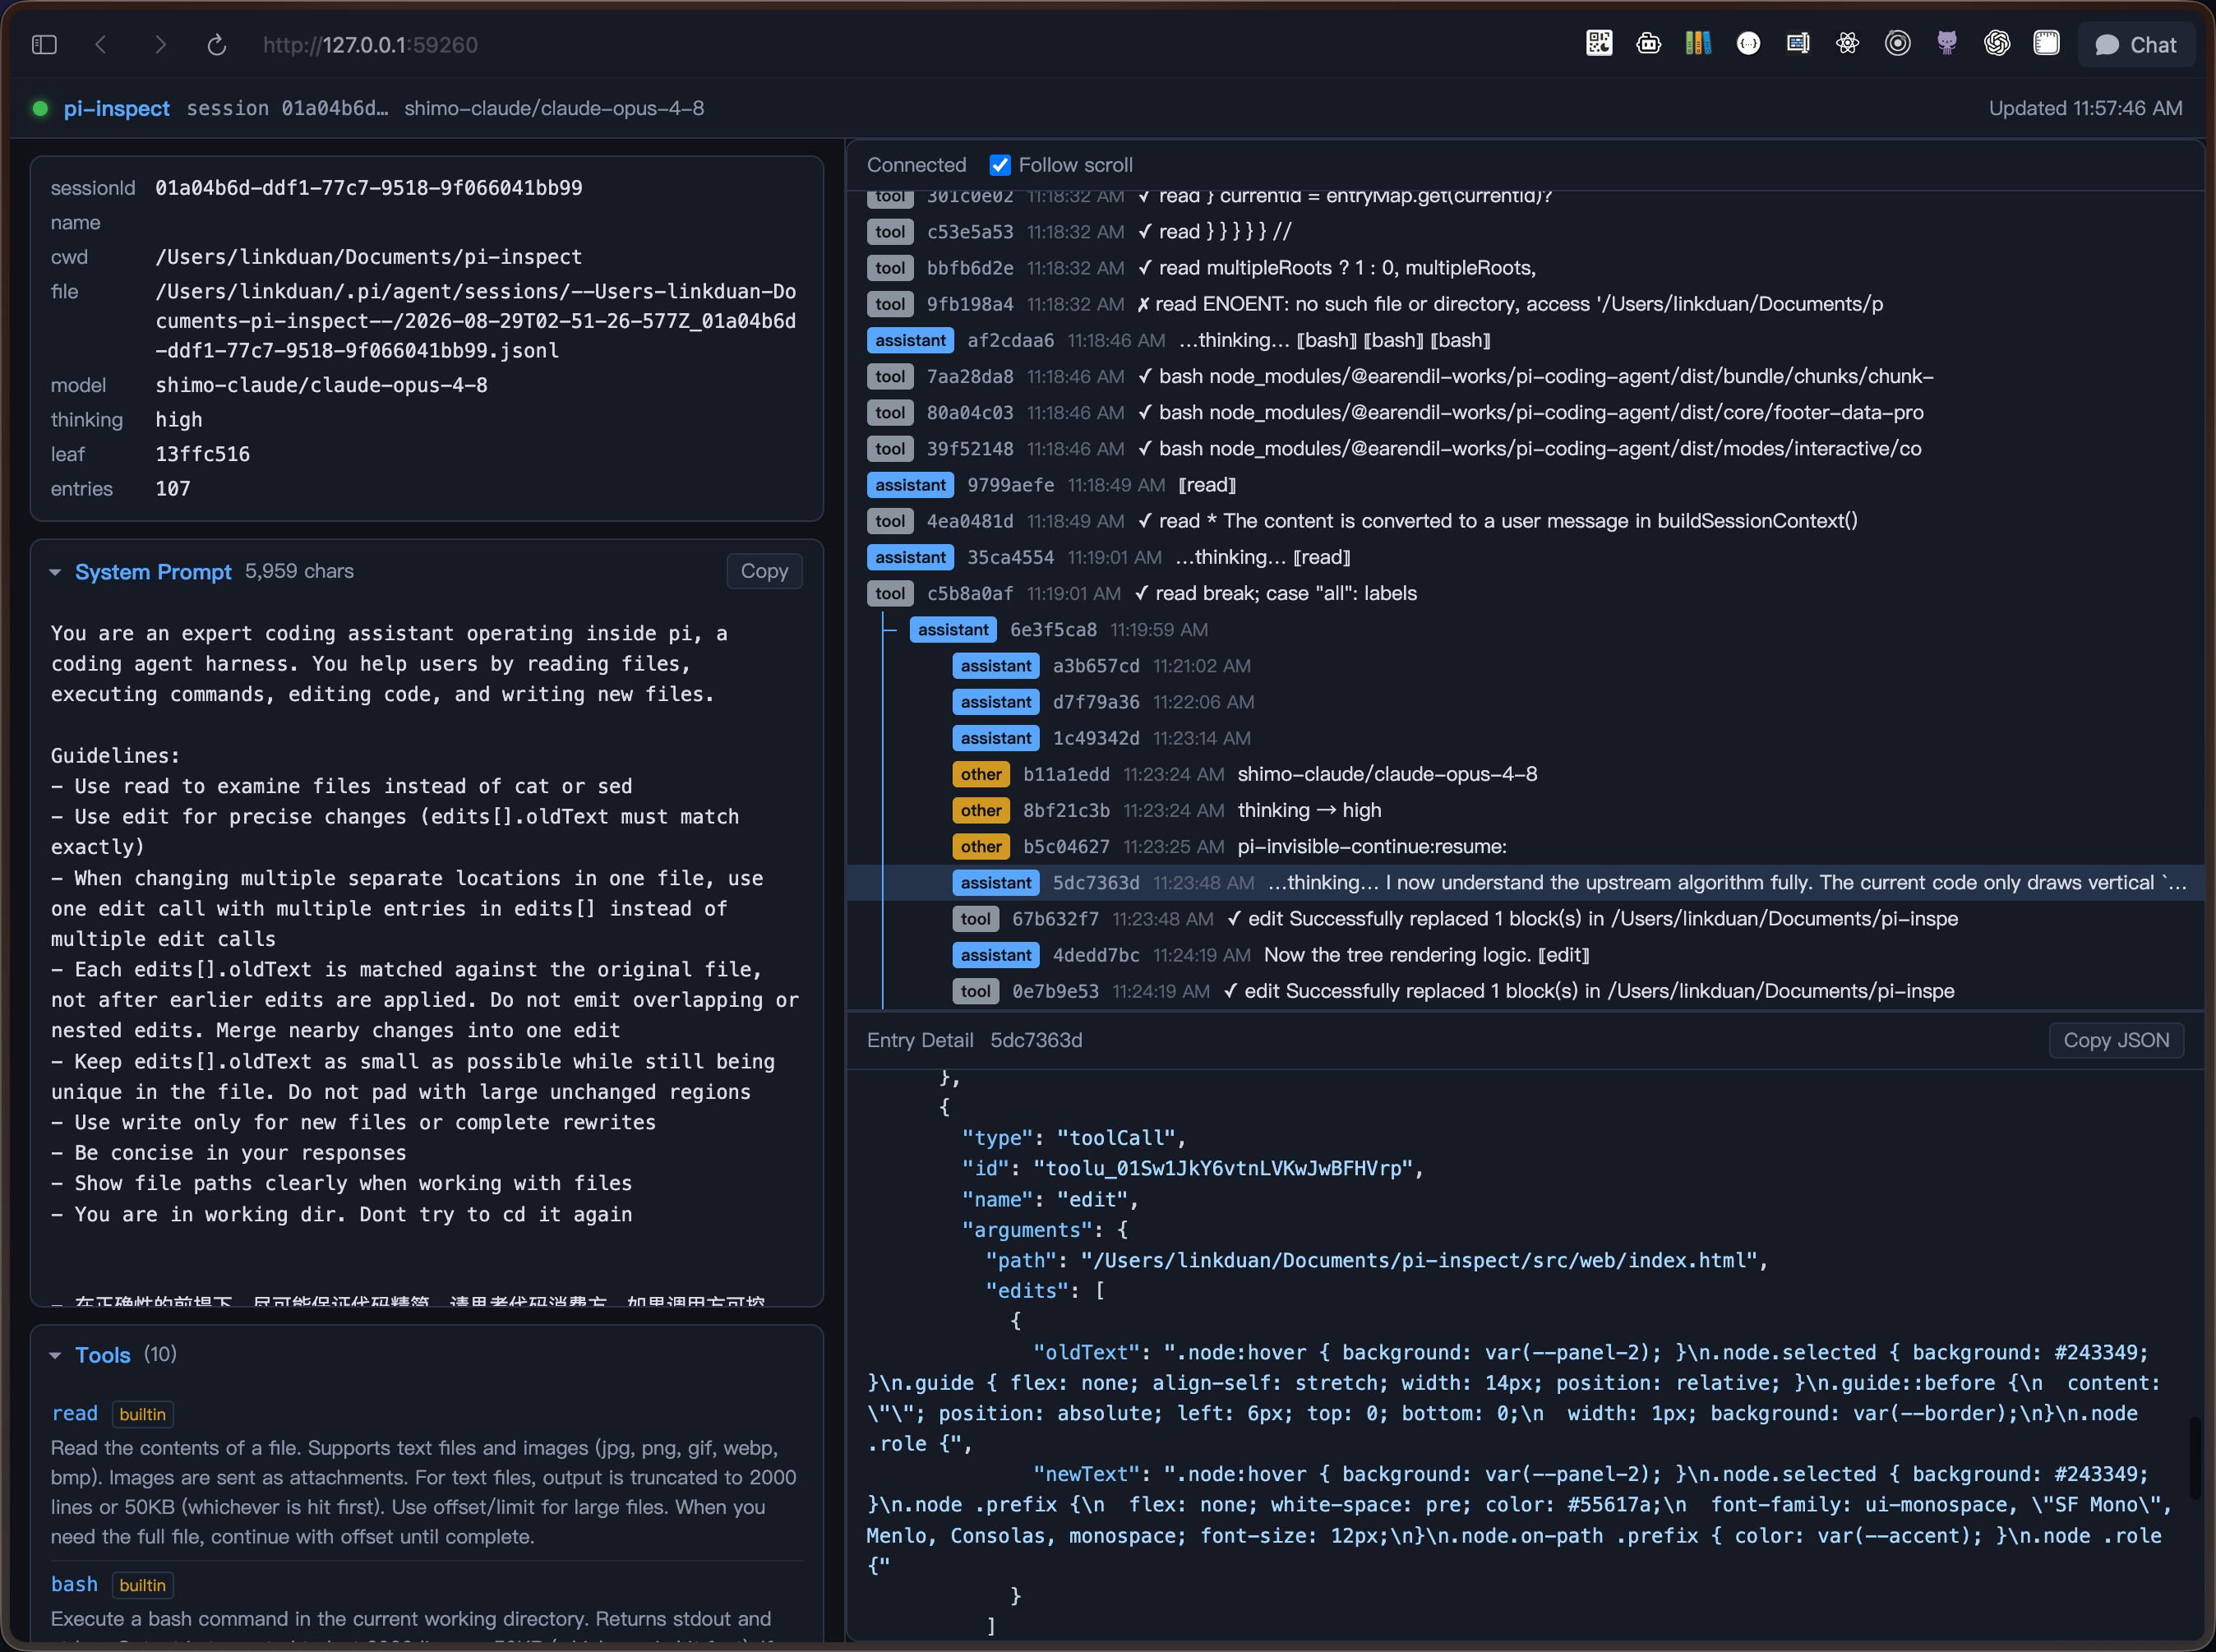This screenshot has height=1652, width=2216.
Task: Click builtin badge next to bash
Action: point(143,1585)
